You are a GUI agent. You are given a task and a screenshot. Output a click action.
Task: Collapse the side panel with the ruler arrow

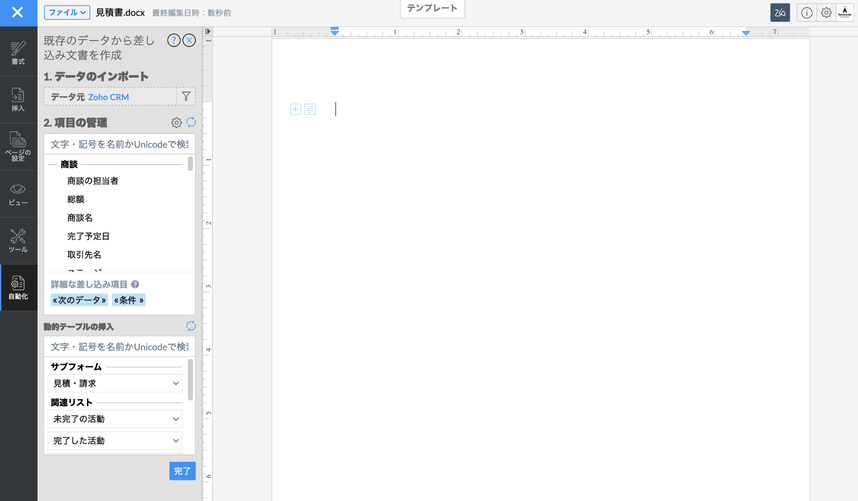point(208,32)
